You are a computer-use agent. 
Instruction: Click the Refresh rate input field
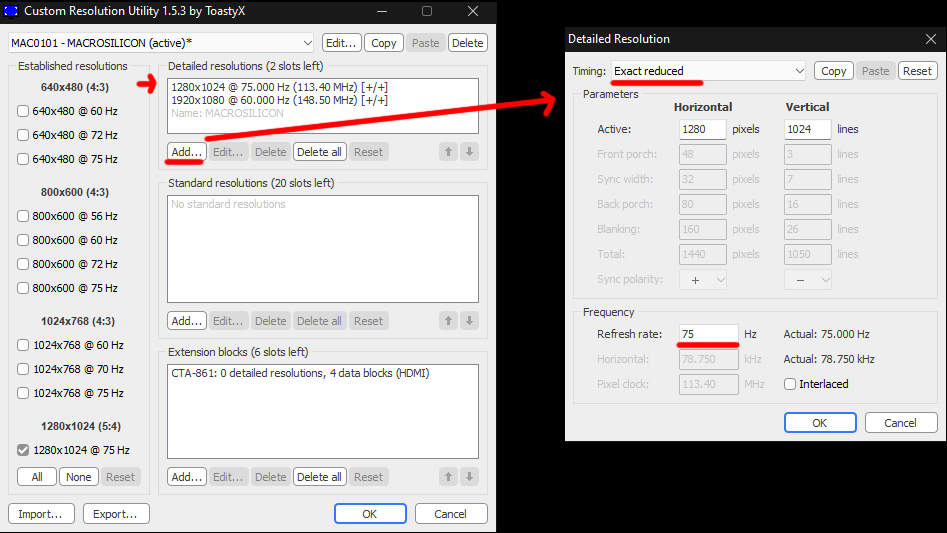click(x=708, y=334)
